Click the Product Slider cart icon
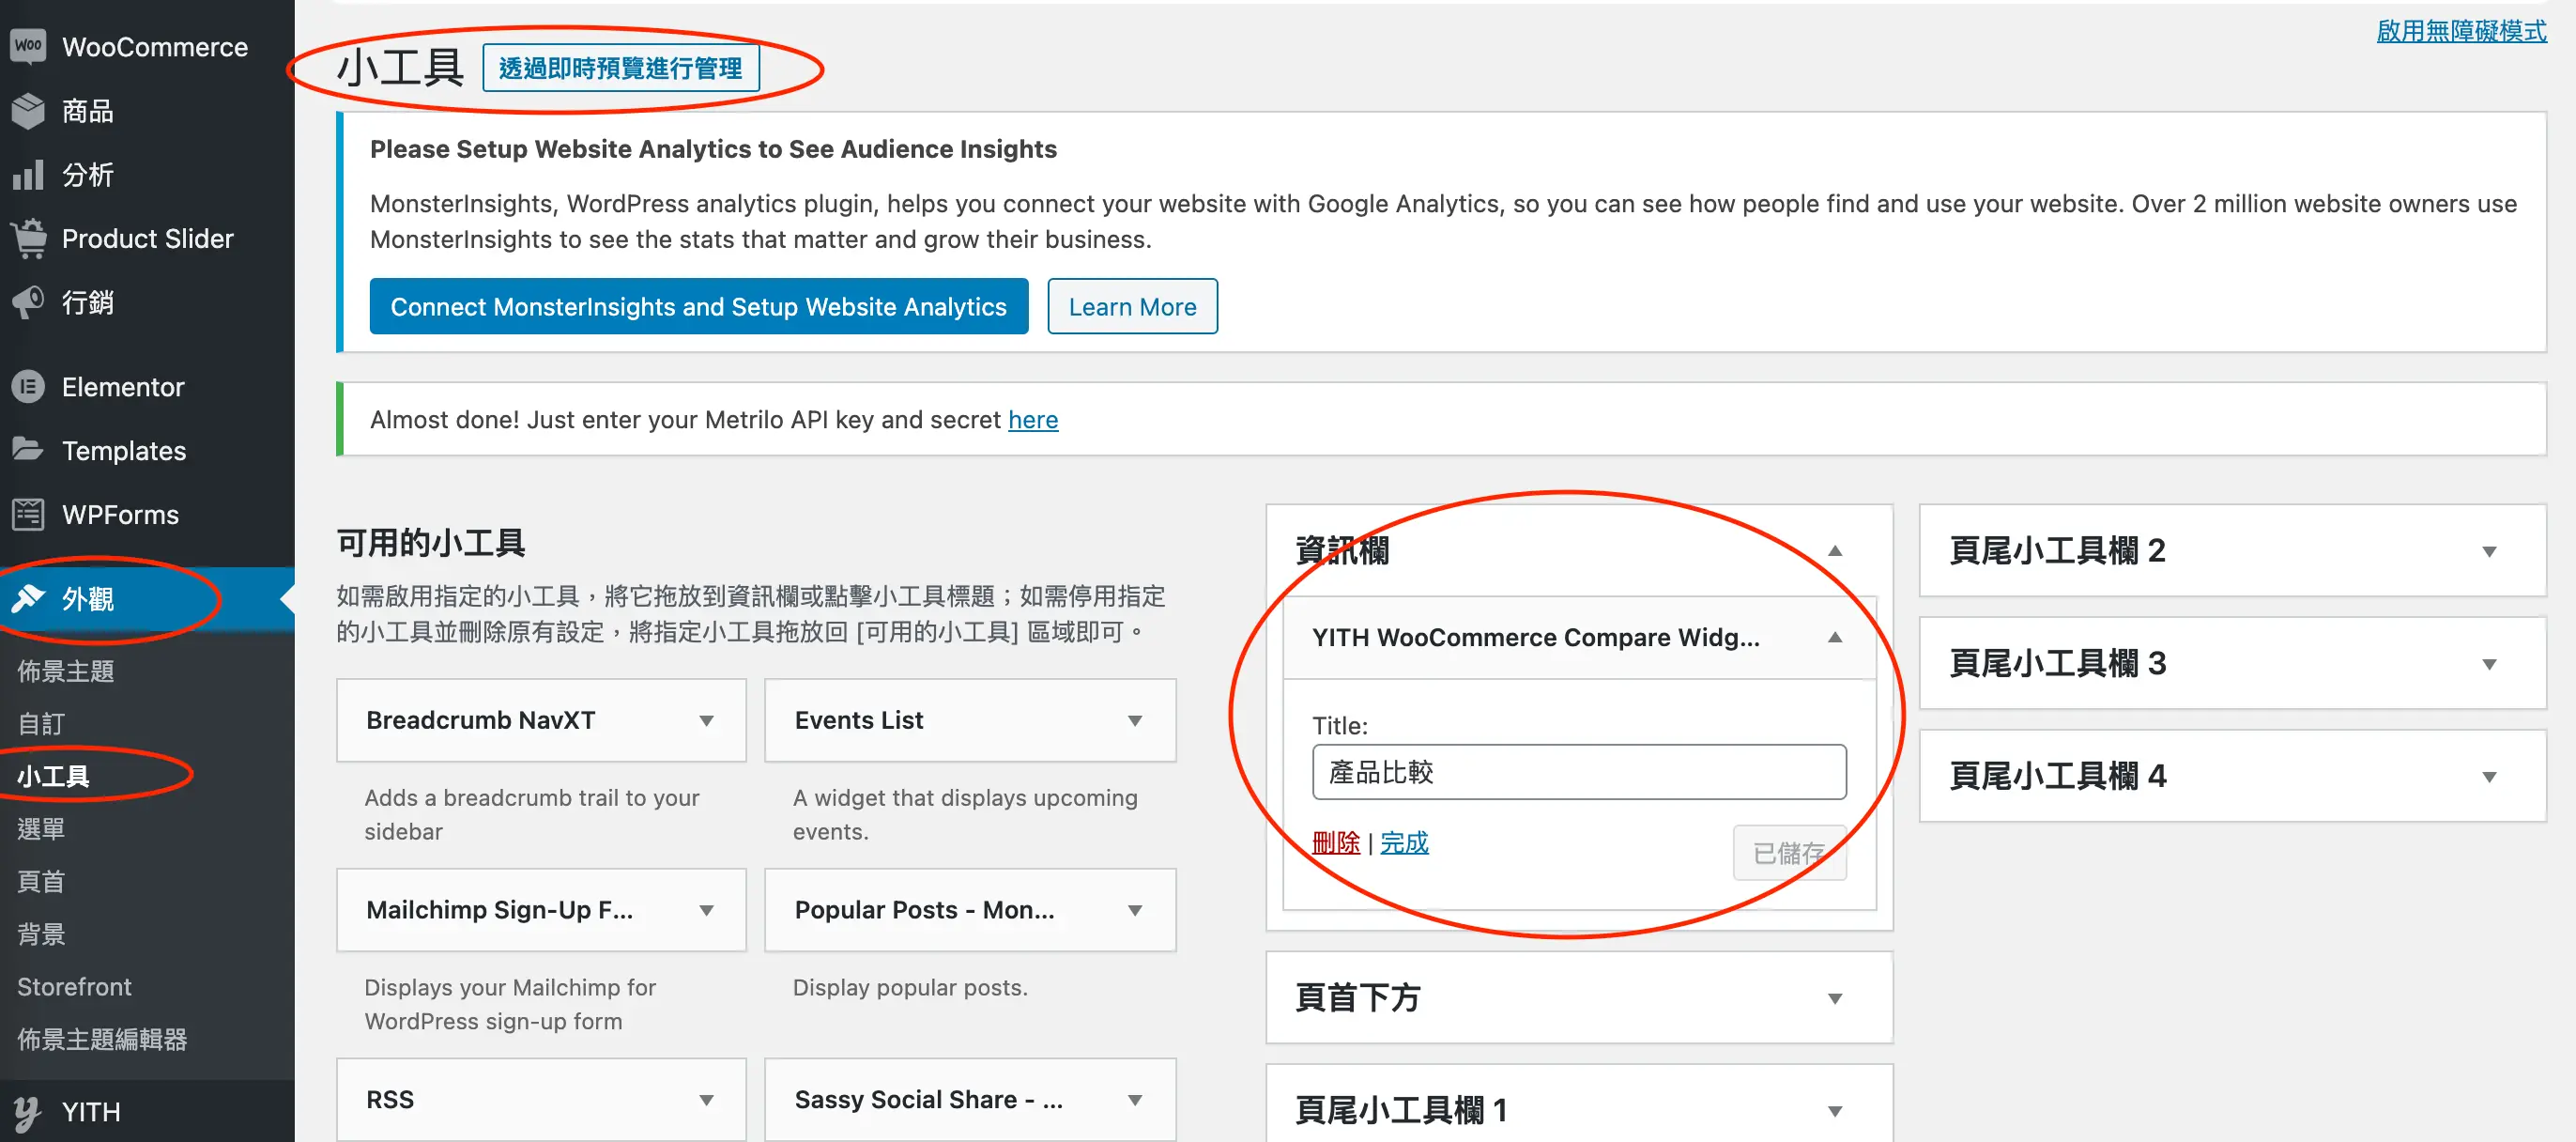The image size is (2576, 1142). pyautogui.click(x=29, y=238)
